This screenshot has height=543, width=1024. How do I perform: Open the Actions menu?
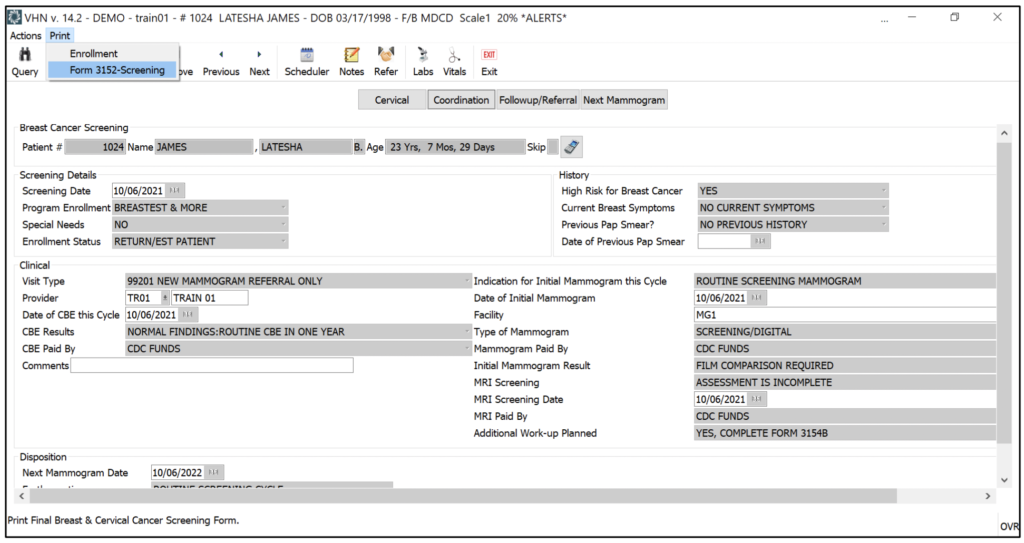(x=25, y=35)
